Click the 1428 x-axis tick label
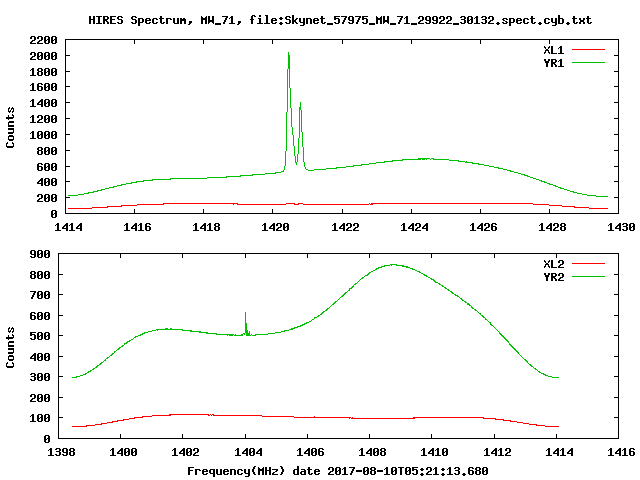 pyautogui.click(x=552, y=227)
